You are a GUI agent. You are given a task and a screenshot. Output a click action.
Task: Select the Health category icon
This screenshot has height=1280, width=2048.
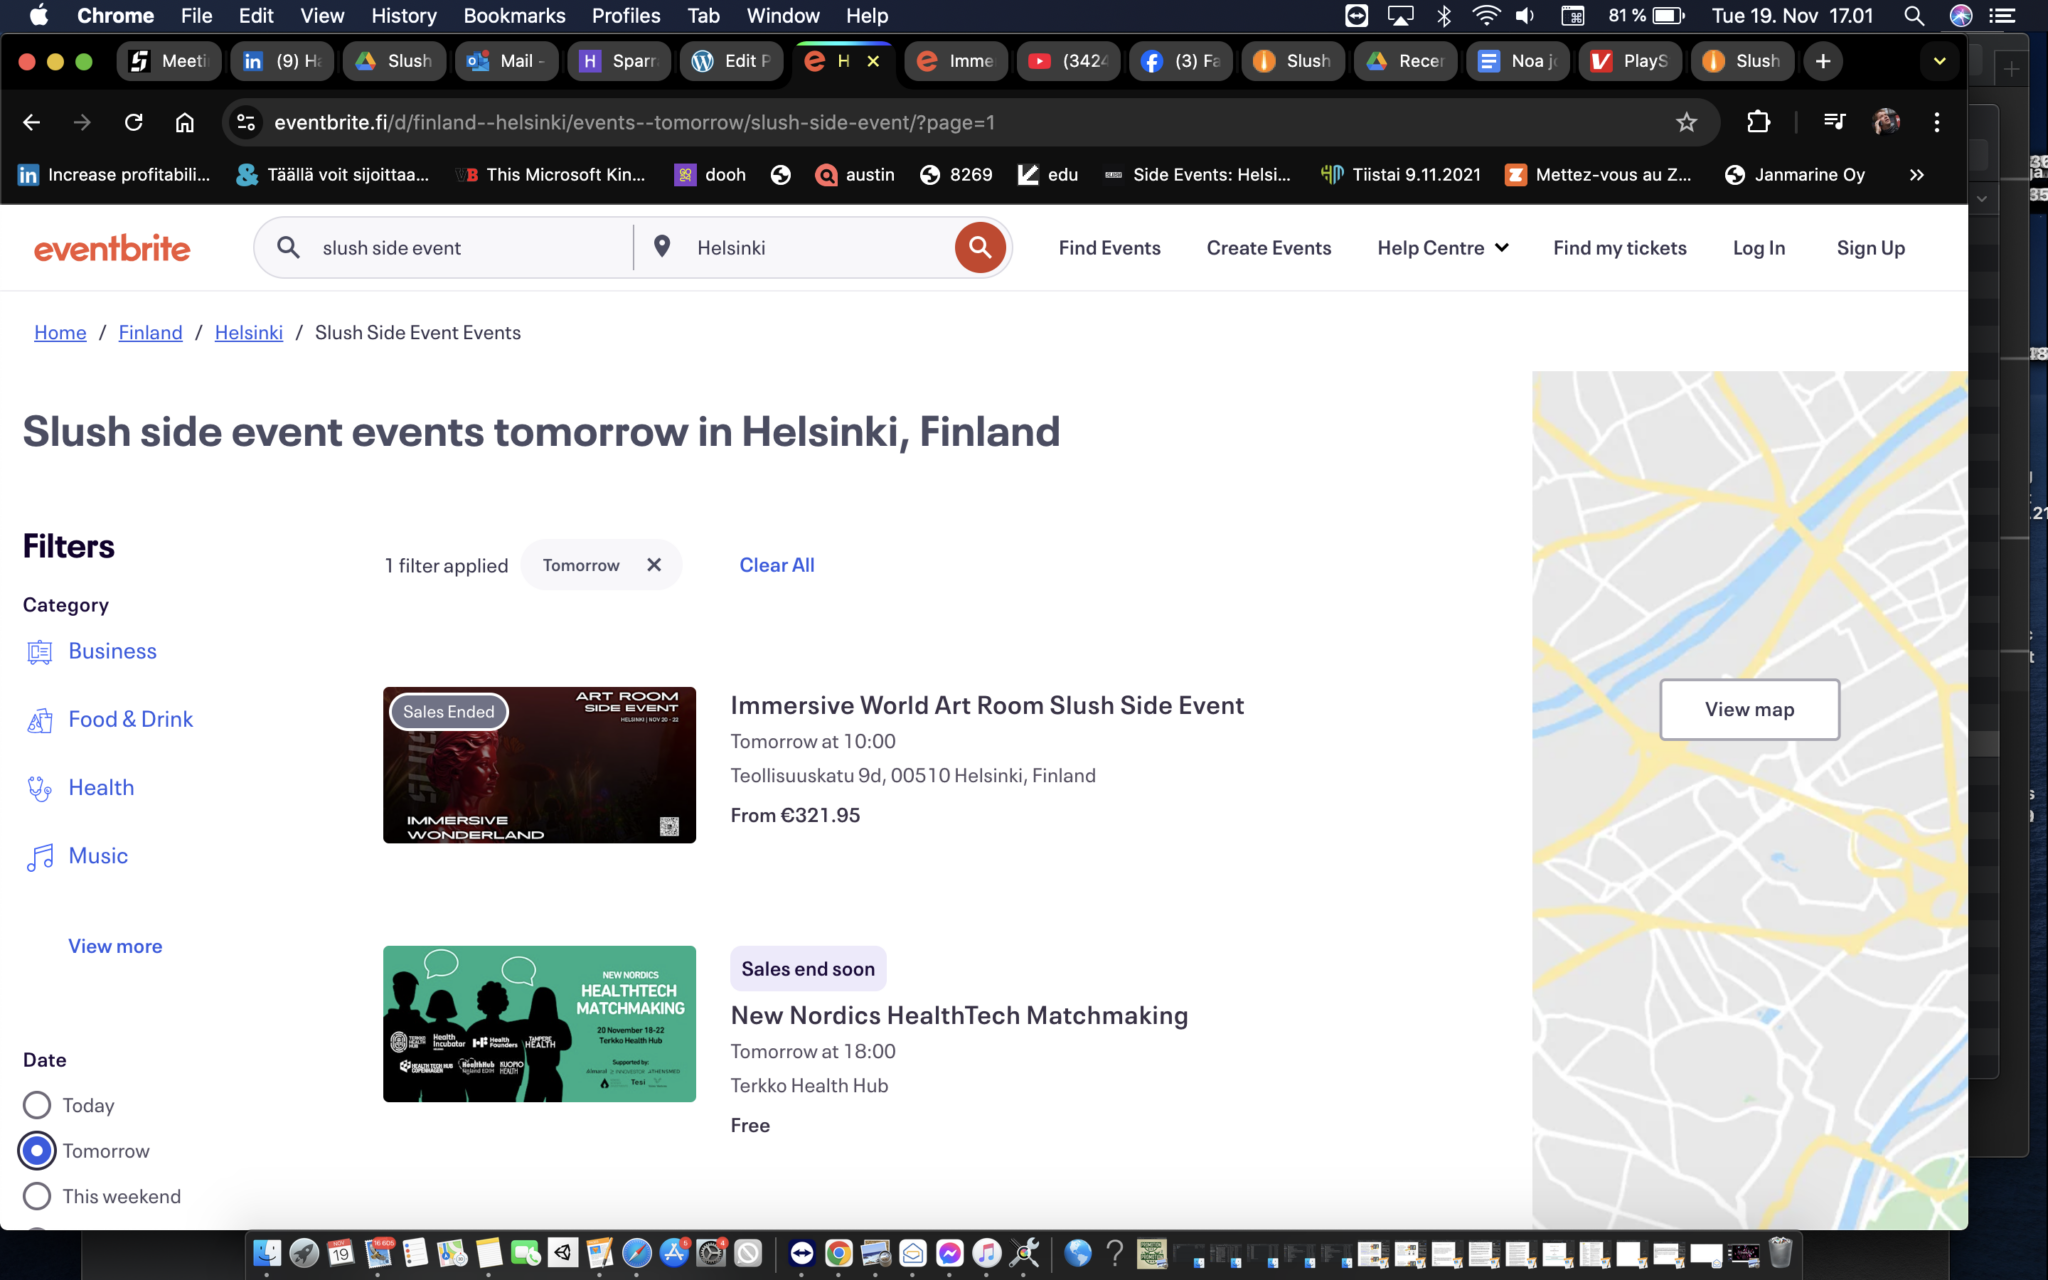(x=39, y=787)
